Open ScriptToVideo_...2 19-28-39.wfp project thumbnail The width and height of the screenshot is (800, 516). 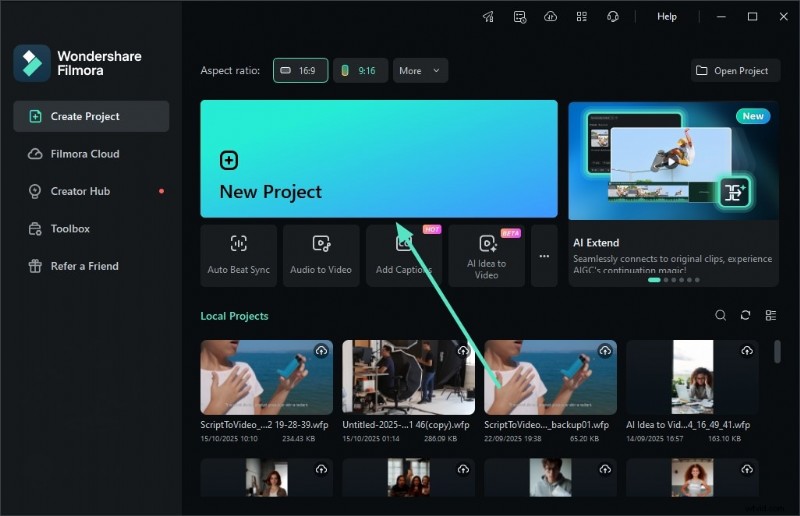[x=266, y=377]
